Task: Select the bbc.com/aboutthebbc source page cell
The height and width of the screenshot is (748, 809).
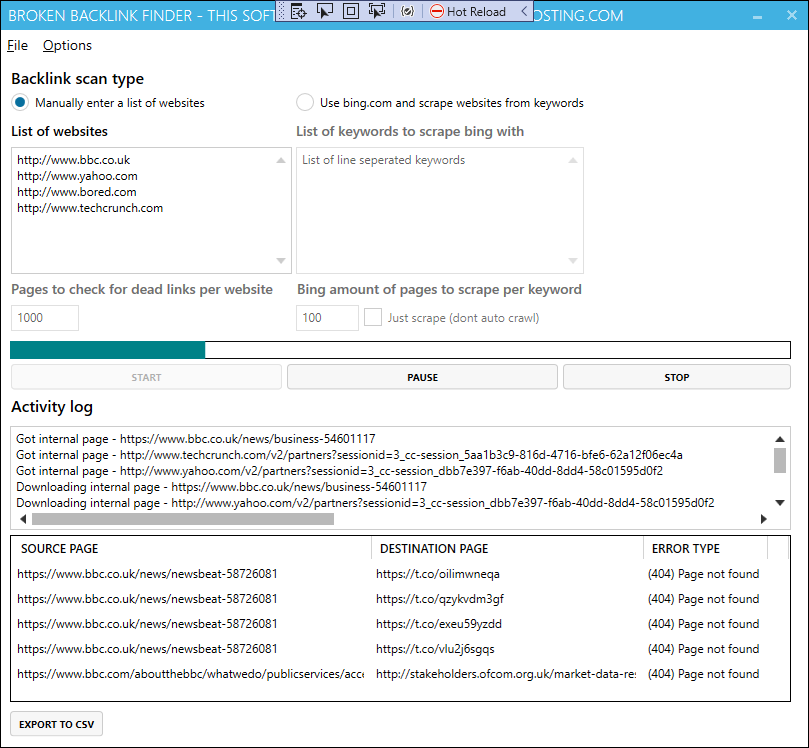Action: [190, 674]
